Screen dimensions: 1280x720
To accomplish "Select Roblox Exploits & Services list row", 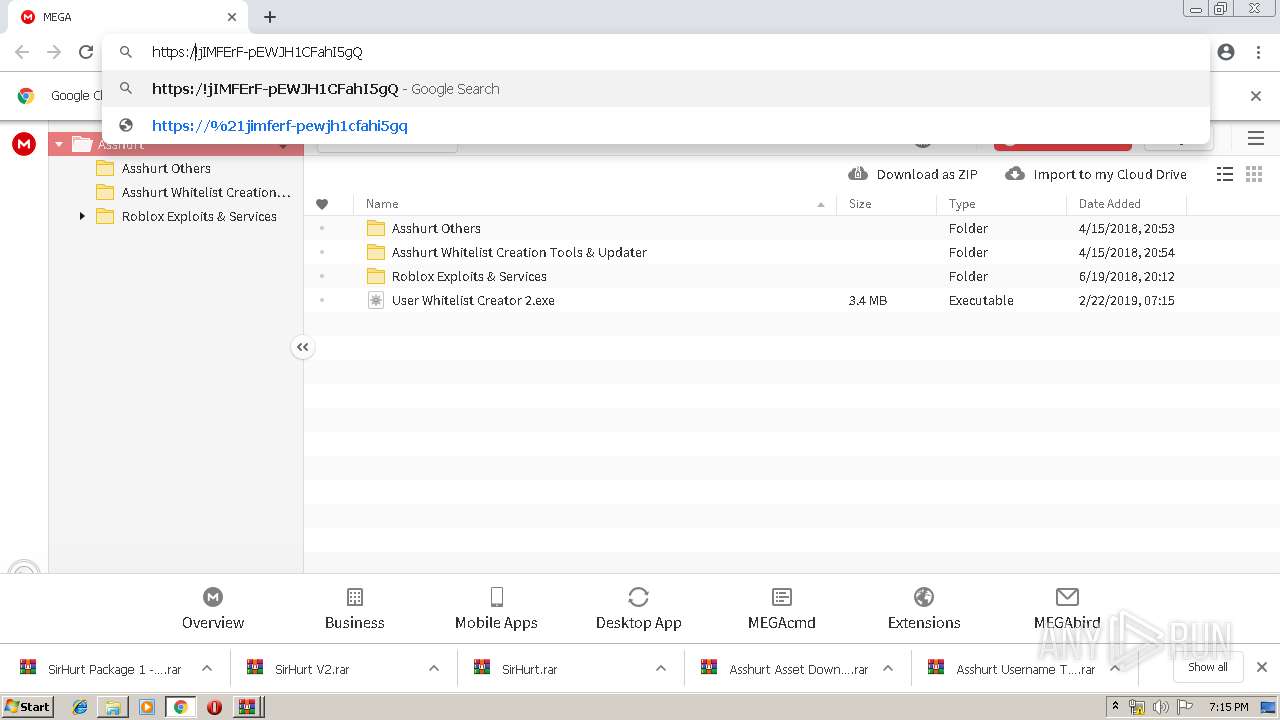I will coord(792,276).
